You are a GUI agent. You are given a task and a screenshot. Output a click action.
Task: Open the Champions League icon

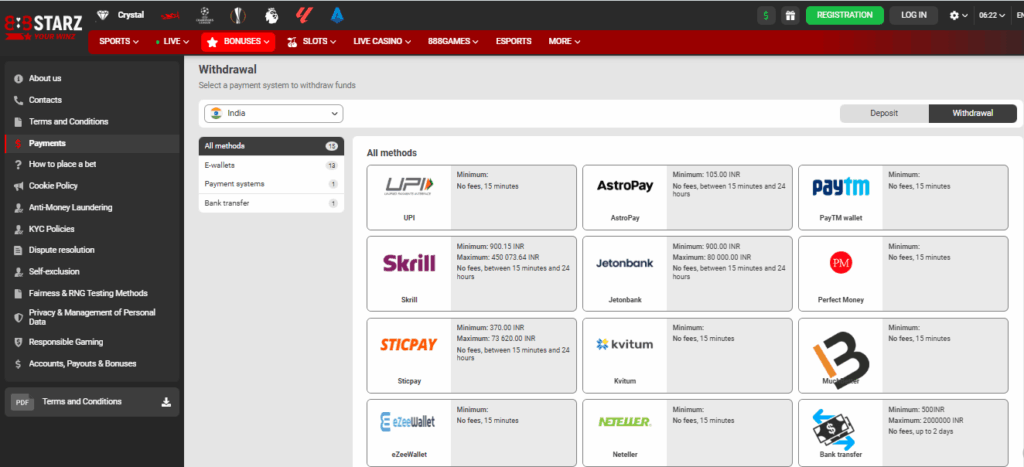[x=206, y=15]
